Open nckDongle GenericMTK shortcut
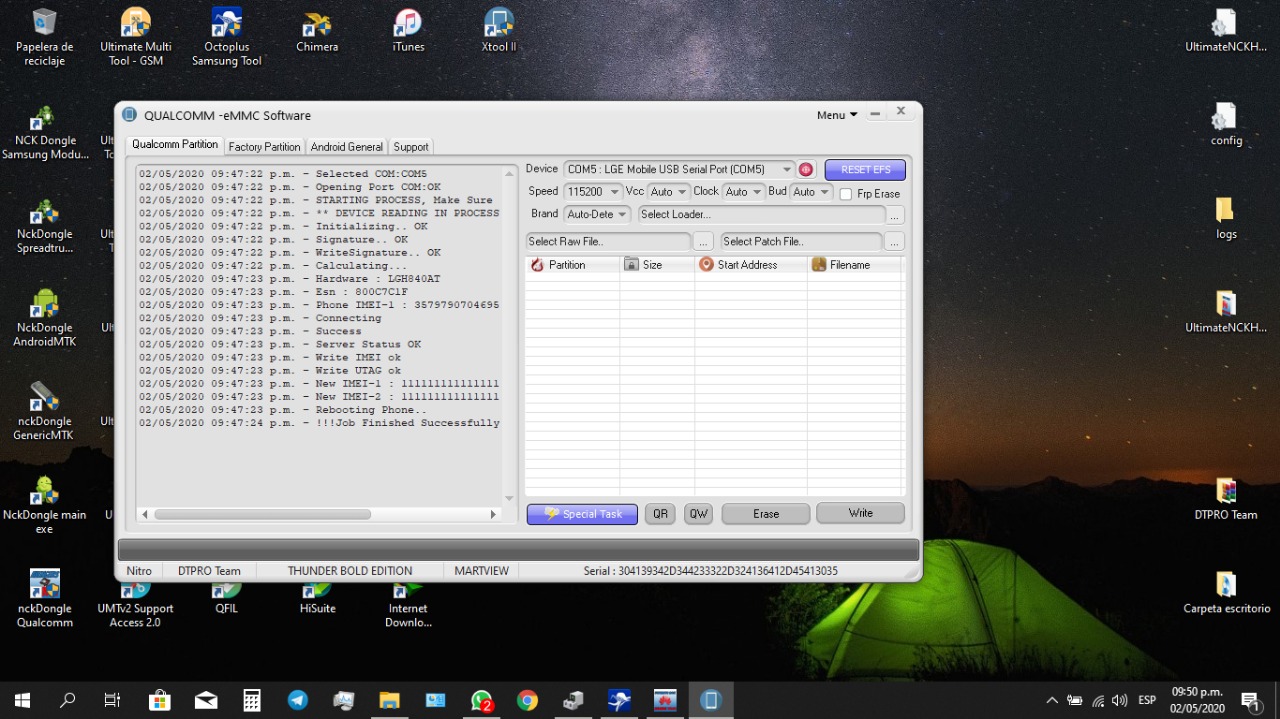1280x719 pixels. click(x=44, y=412)
